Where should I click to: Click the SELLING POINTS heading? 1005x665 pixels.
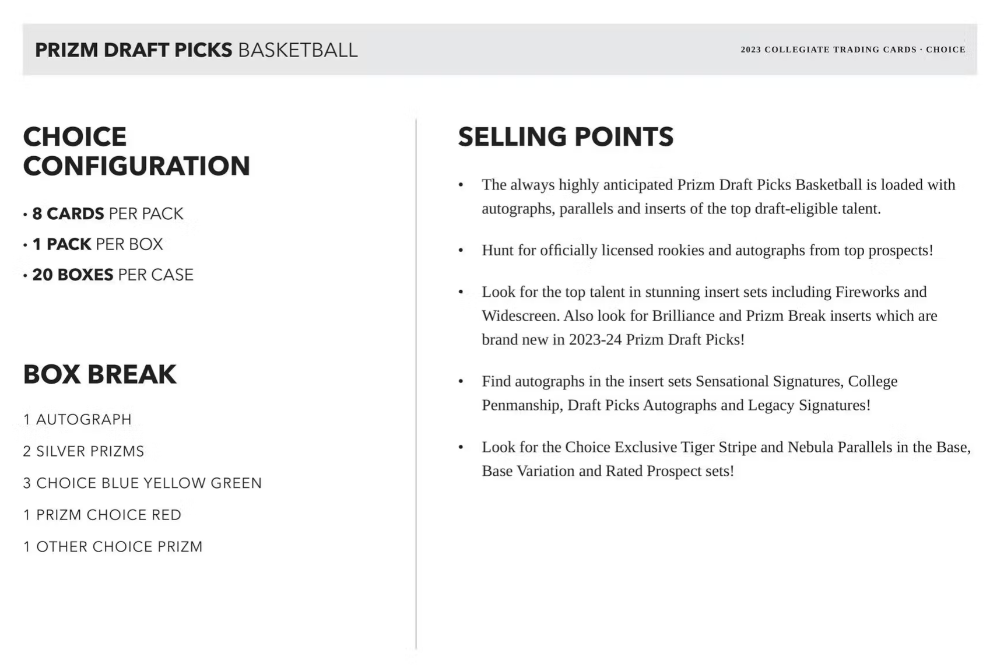coord(565,137)
